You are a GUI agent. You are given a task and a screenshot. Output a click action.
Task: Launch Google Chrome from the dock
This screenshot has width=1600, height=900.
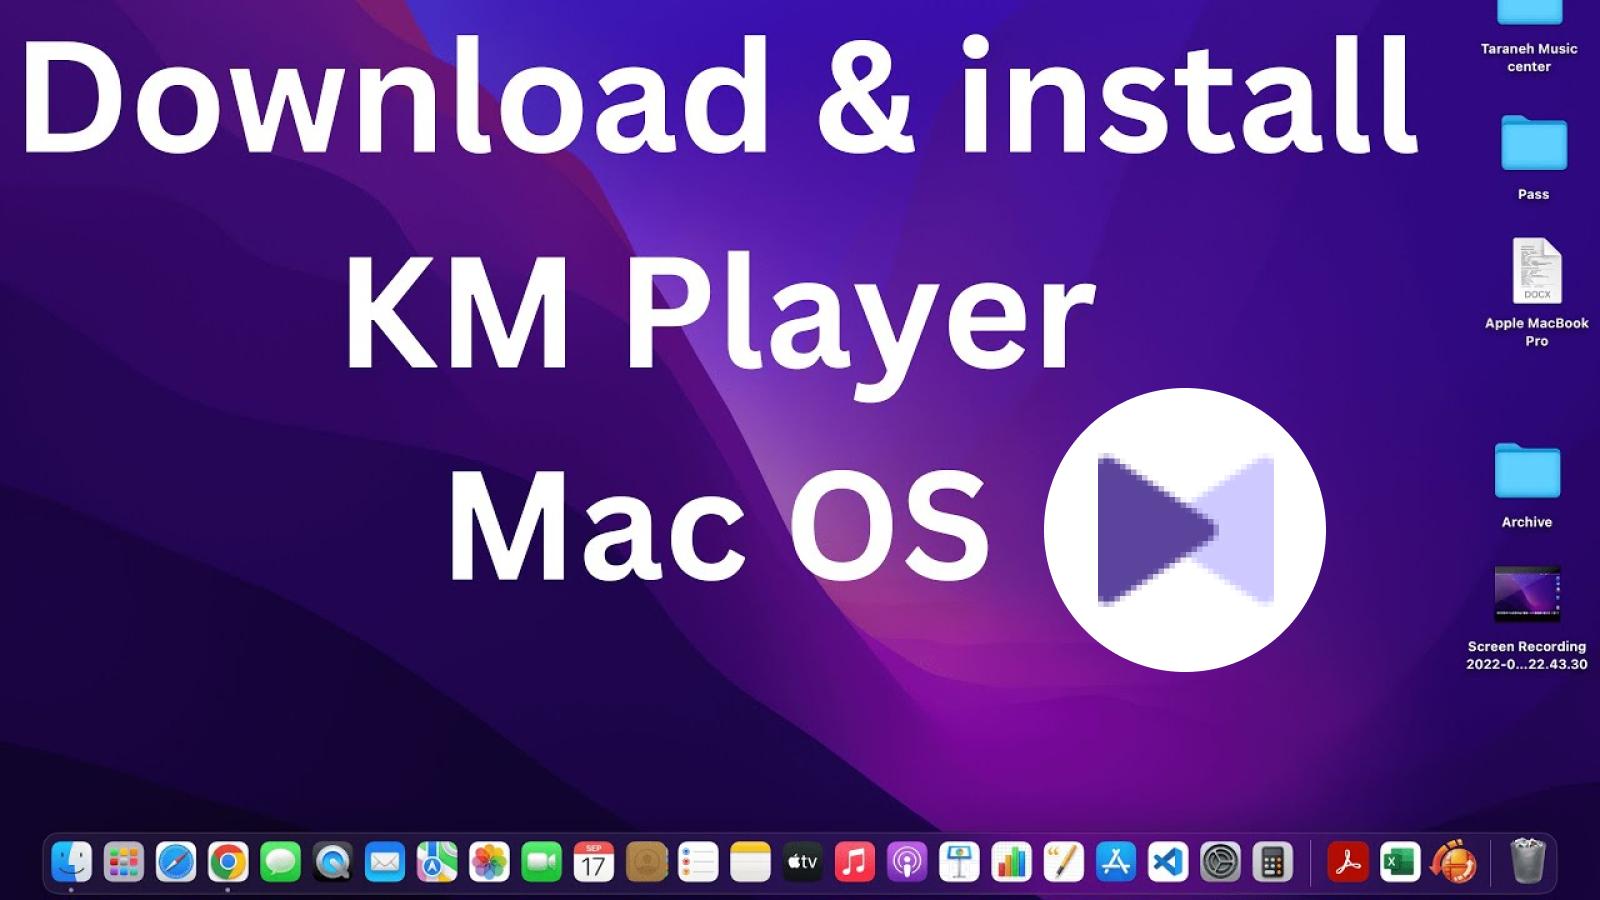(228, 862)
